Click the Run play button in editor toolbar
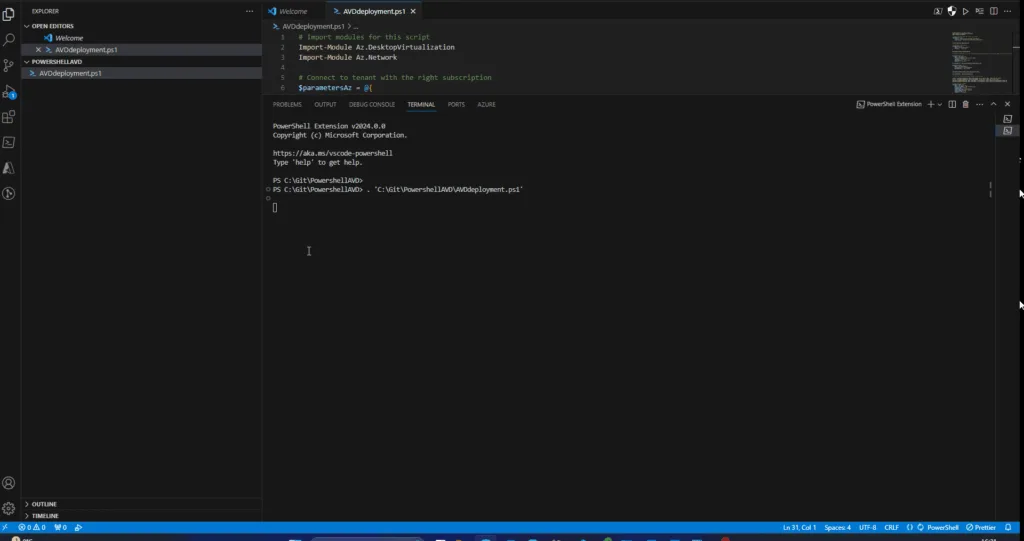 pos(965,11)
